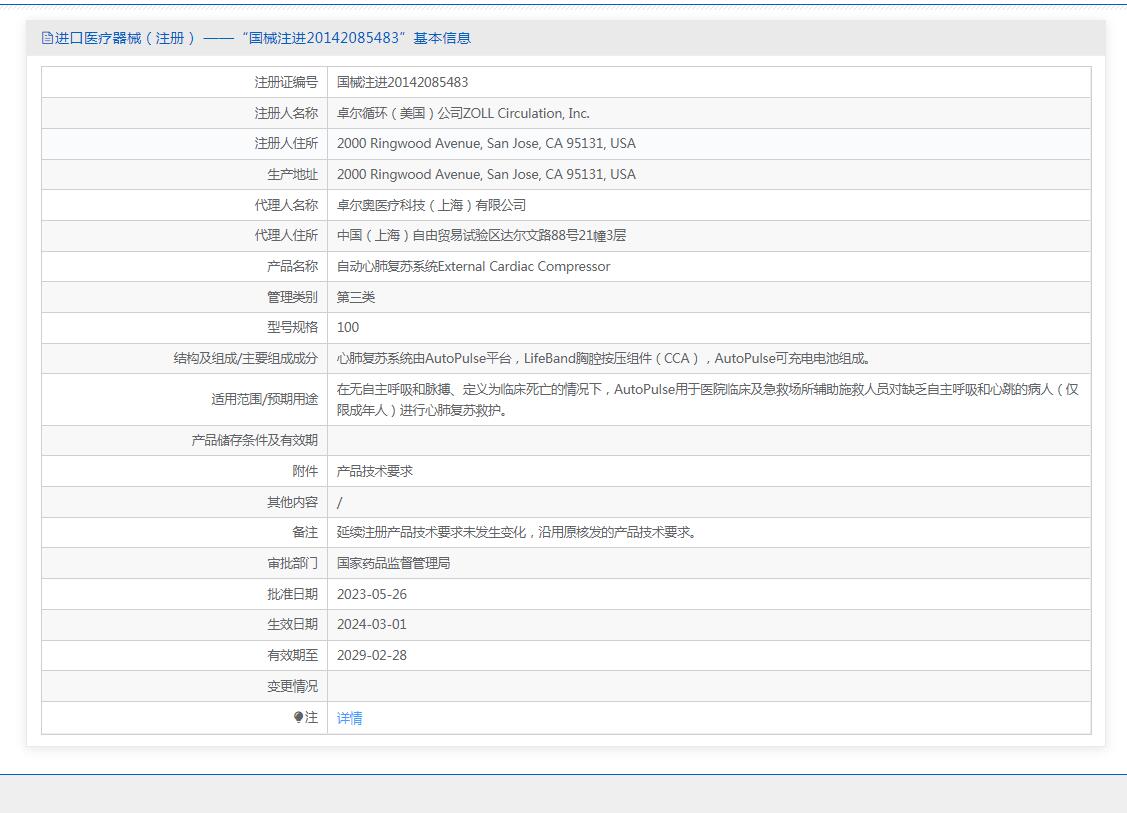Click the 代理人名称 label
1127x813 pixels.
[x=286, y=205]
